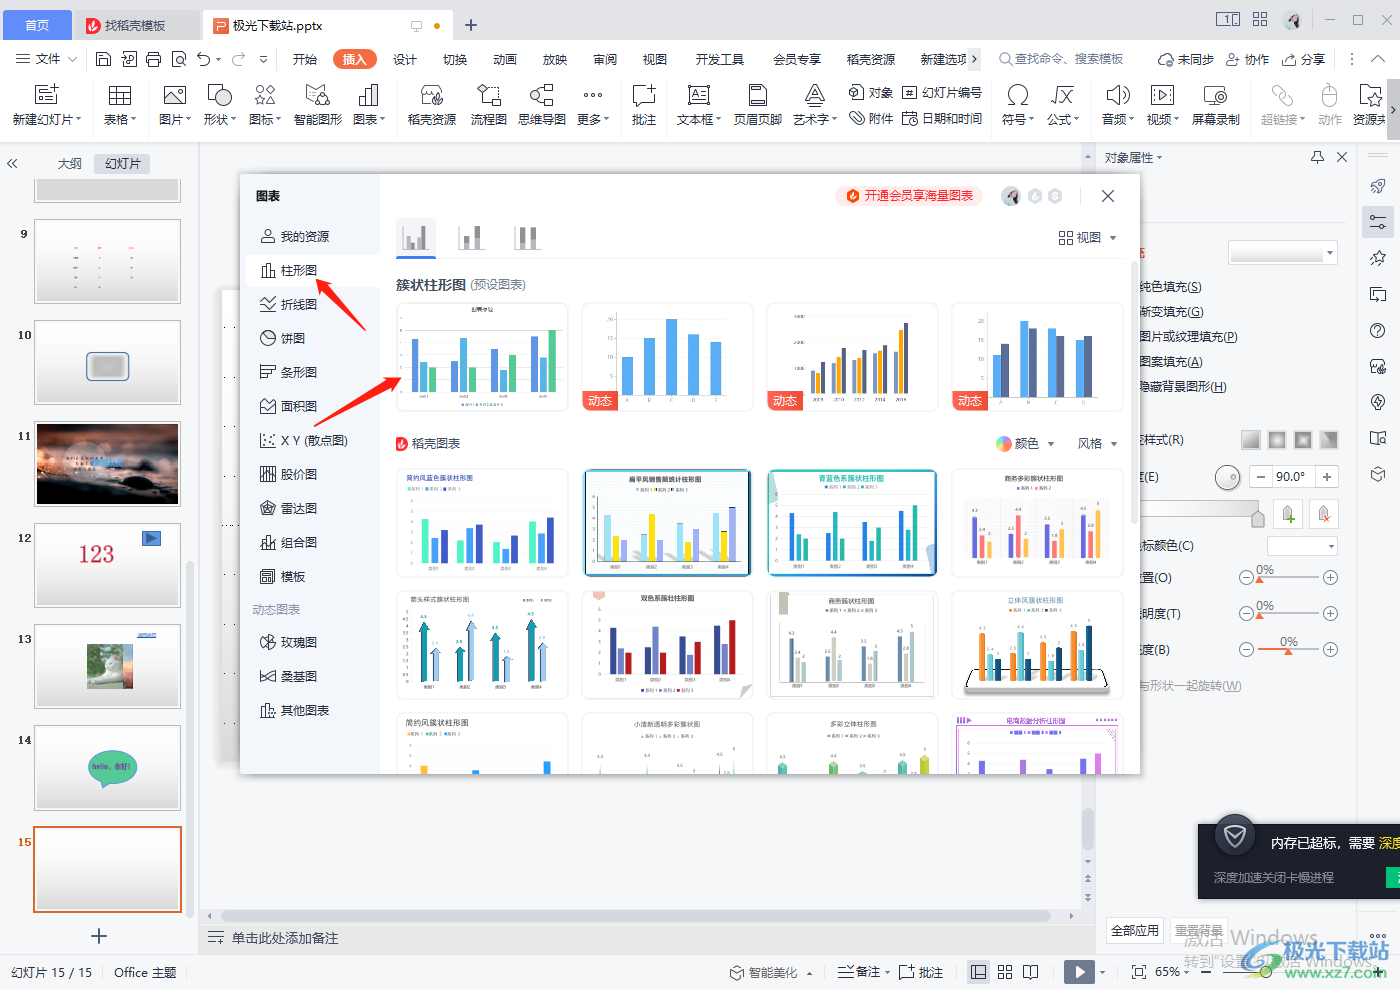Open Smart Graphics (智能图形) tool

point(318,105)
